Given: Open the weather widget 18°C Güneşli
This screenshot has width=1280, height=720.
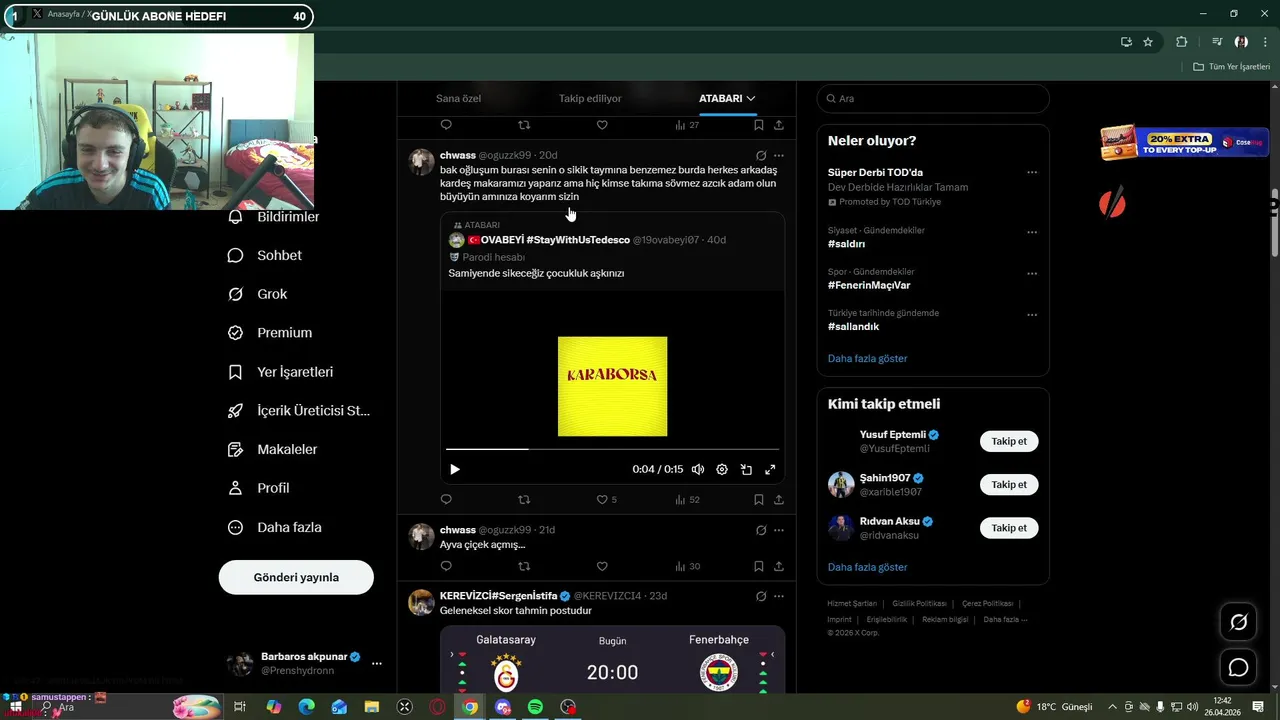Looking at the screenshot, I should click(1055, 707).
